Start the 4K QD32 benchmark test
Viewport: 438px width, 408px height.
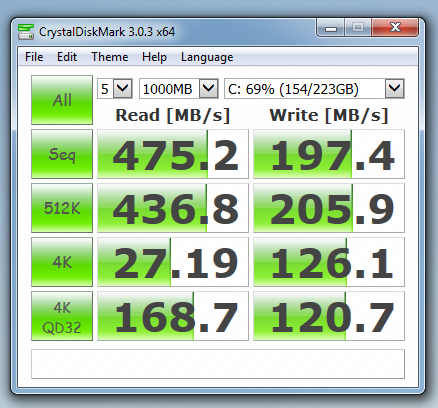click(x=62, y=316)
